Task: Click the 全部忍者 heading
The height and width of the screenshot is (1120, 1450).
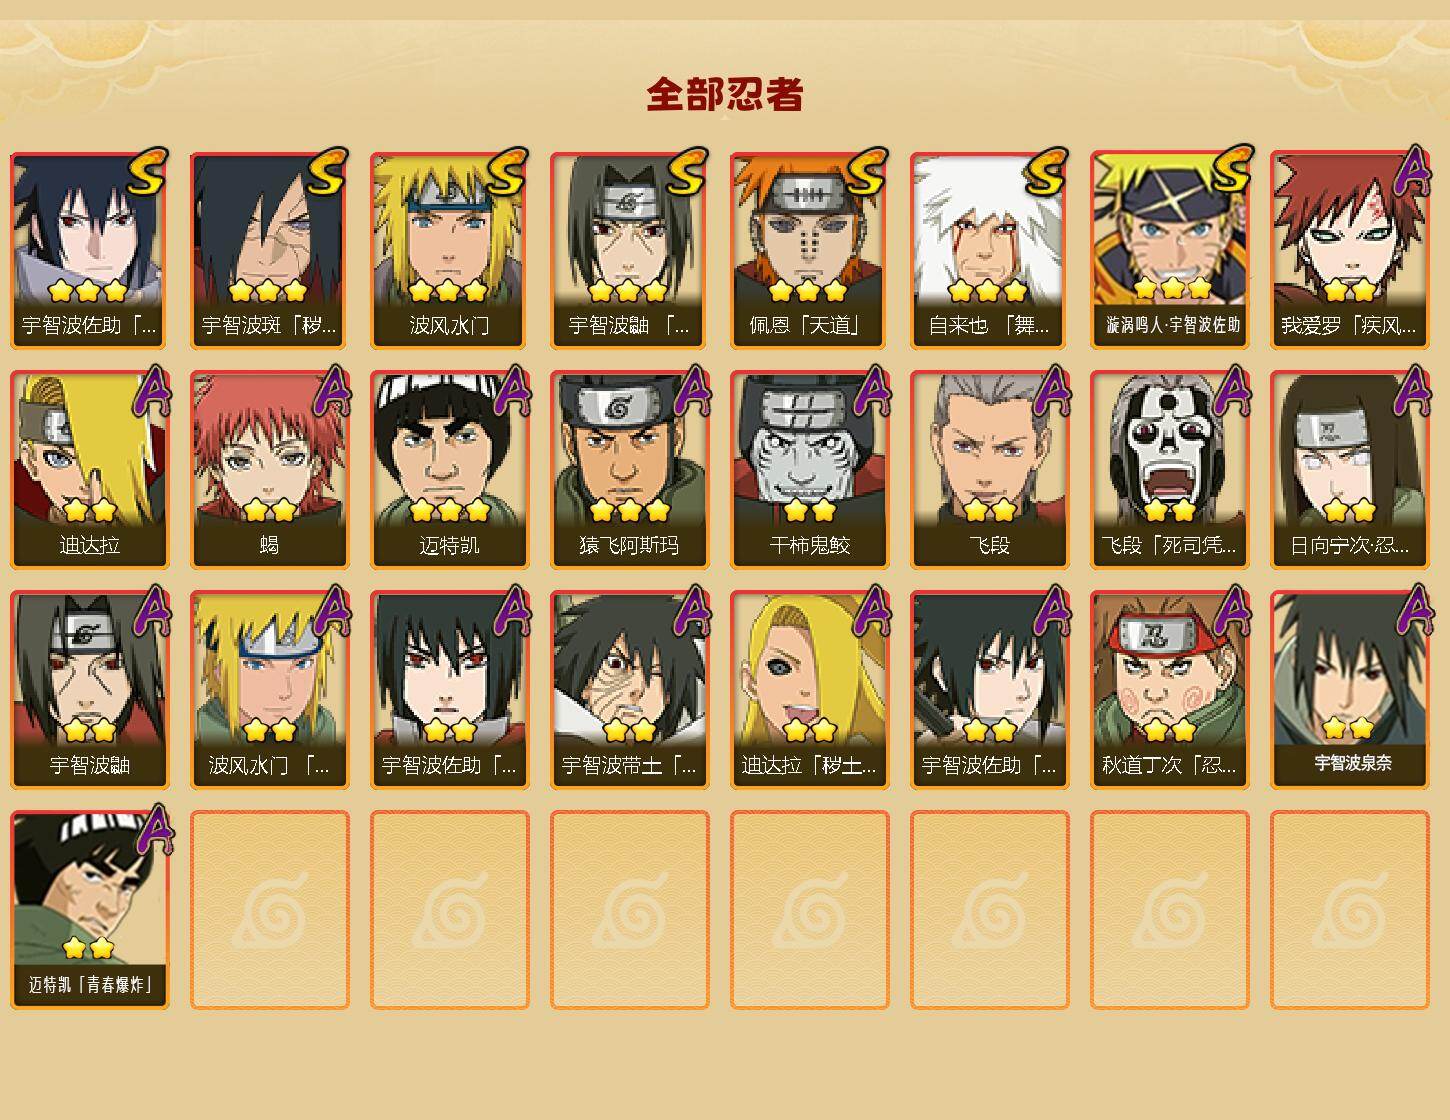Action: [725, 94]
